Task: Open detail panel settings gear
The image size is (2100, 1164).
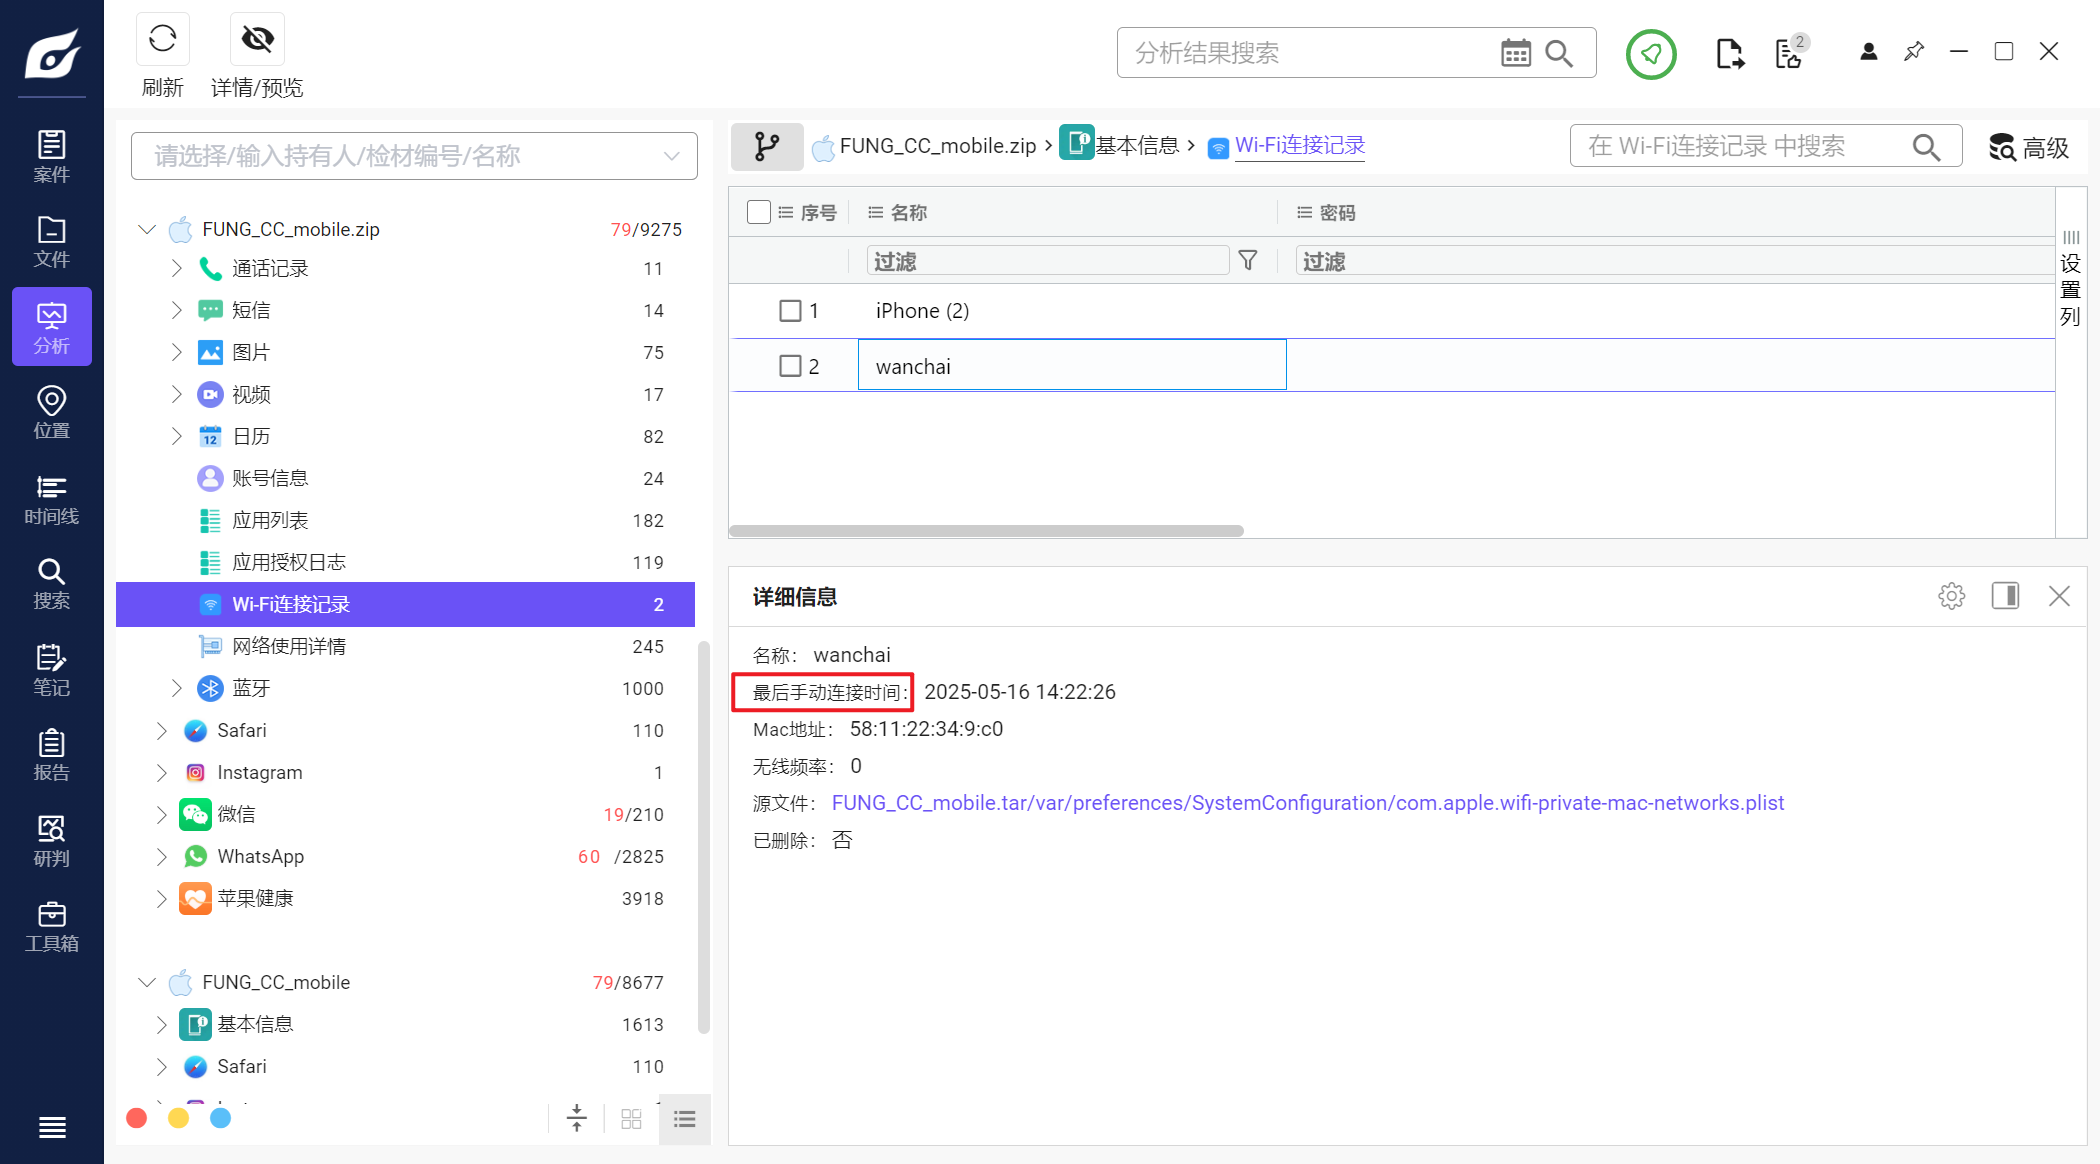Action: [1951, 597]
